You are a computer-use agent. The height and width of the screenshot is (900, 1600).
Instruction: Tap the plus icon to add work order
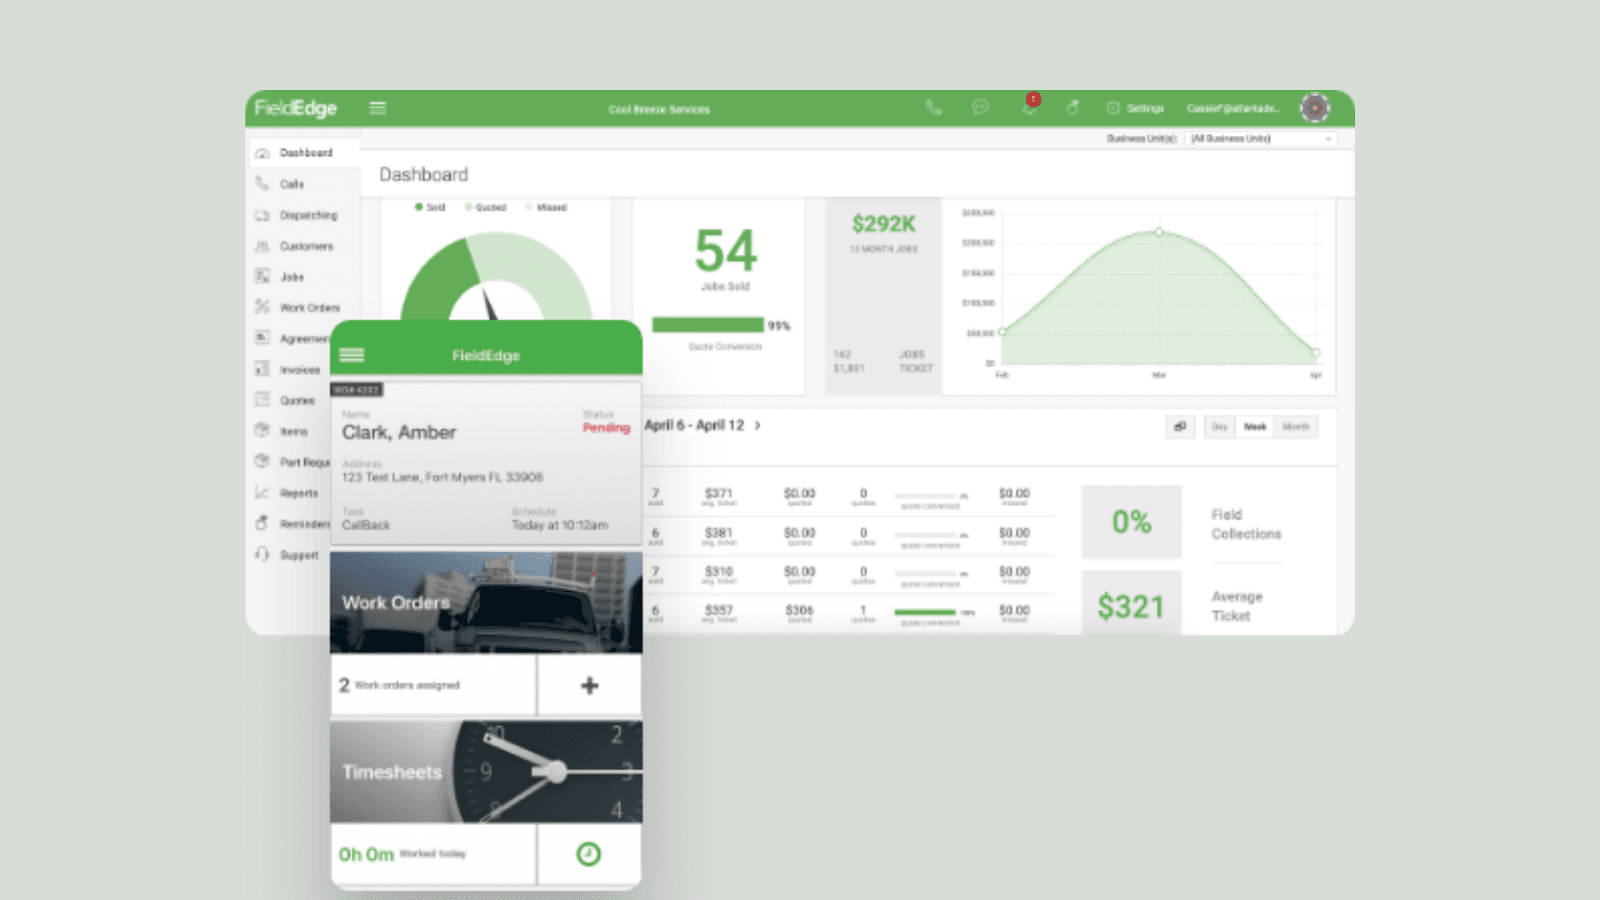[x=590, y=686]
